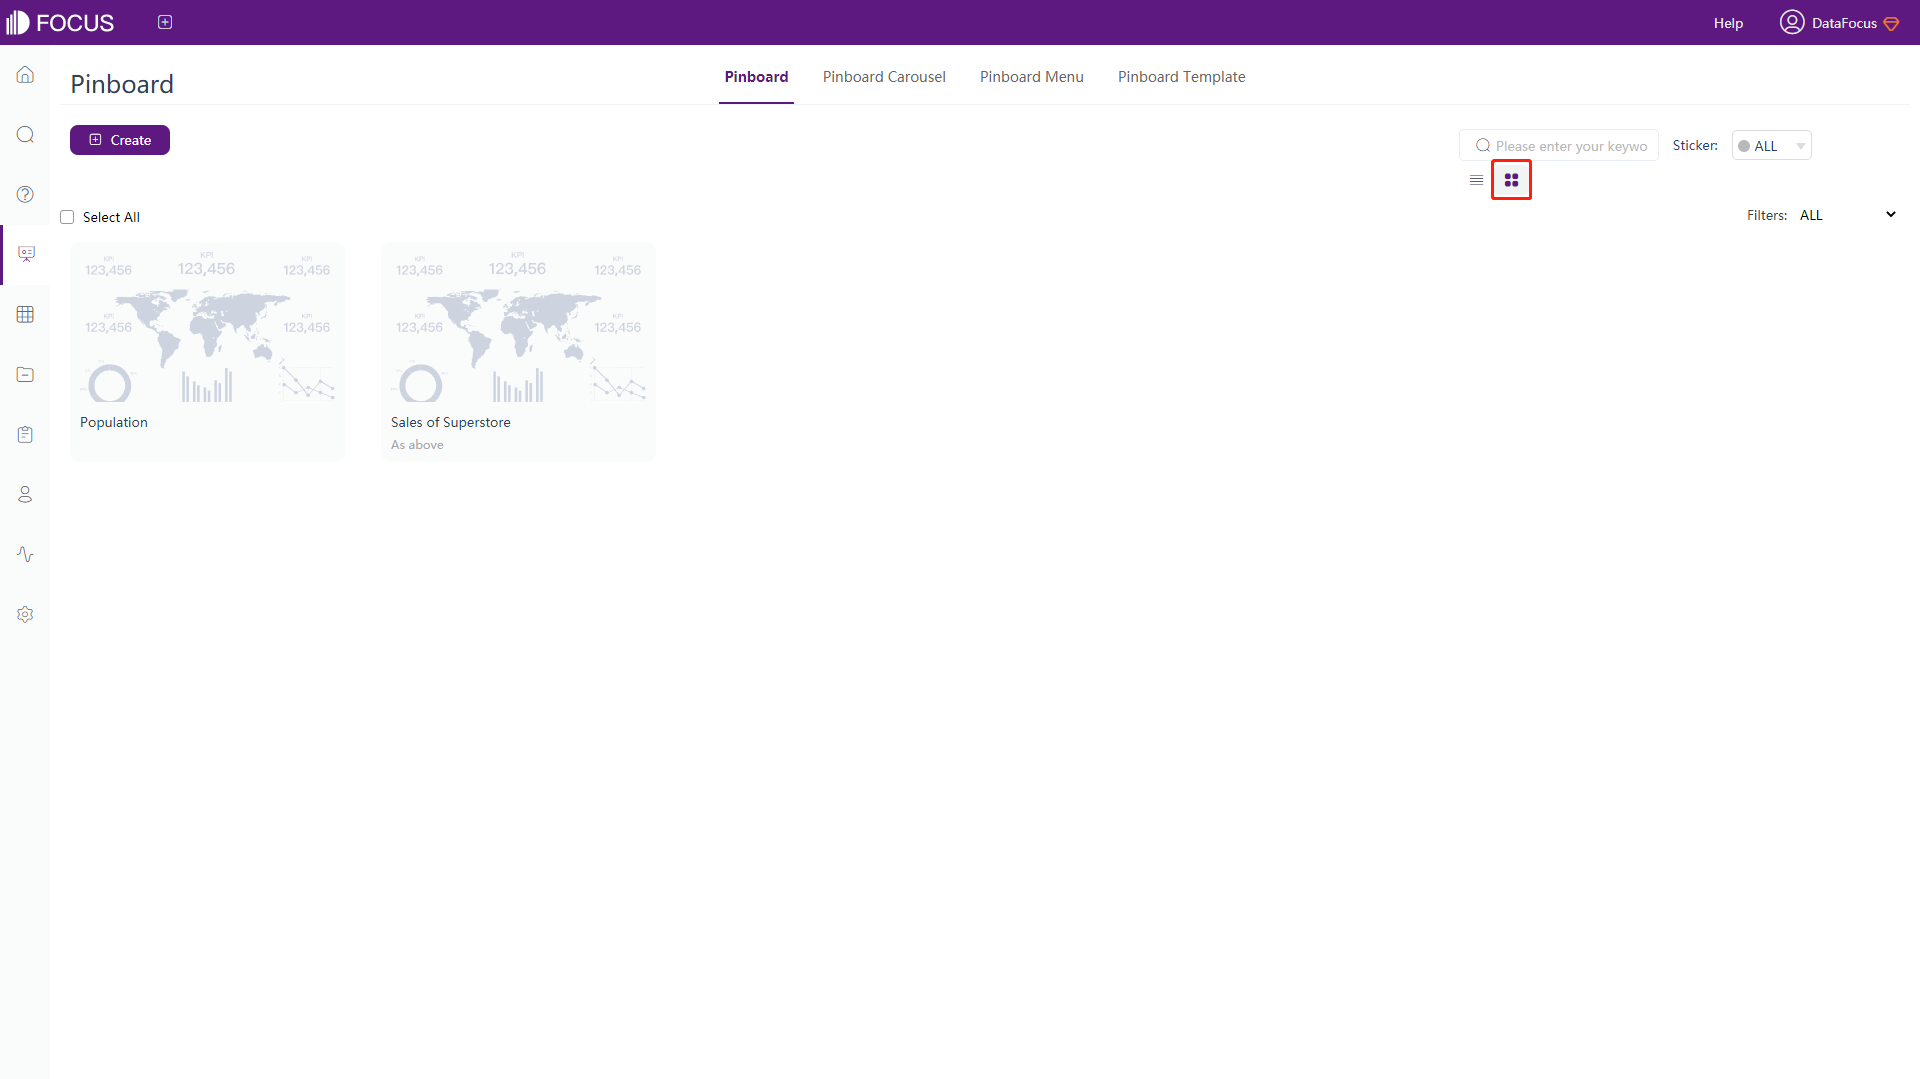Open the Home icon in sidebar
1920x1079 pixels.
(x=25, y=75)
